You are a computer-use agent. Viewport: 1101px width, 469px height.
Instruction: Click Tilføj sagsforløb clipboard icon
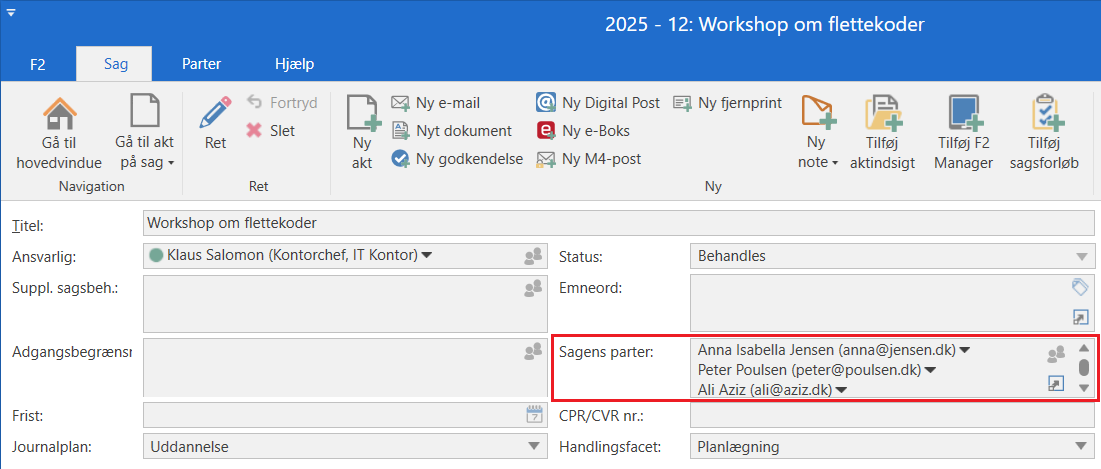point(1045,113)
